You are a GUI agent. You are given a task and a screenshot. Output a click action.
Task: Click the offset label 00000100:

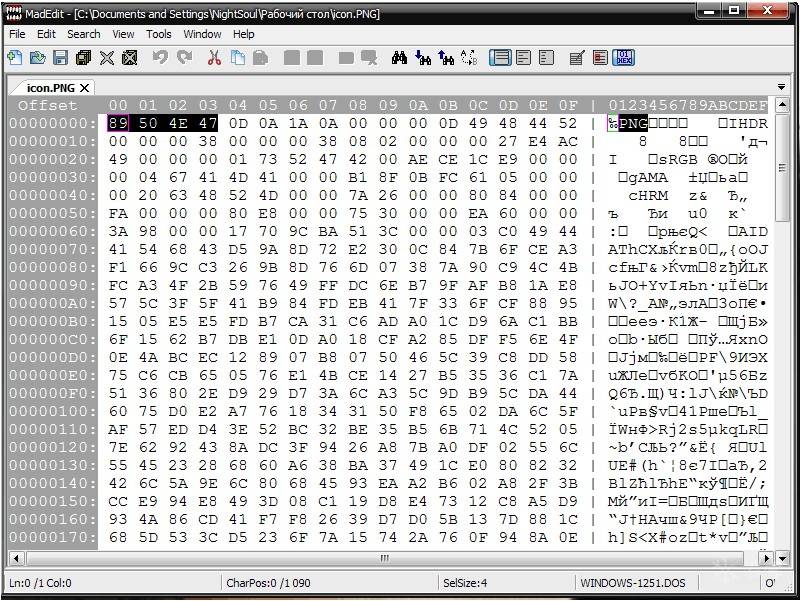click(x=53, y=411)
